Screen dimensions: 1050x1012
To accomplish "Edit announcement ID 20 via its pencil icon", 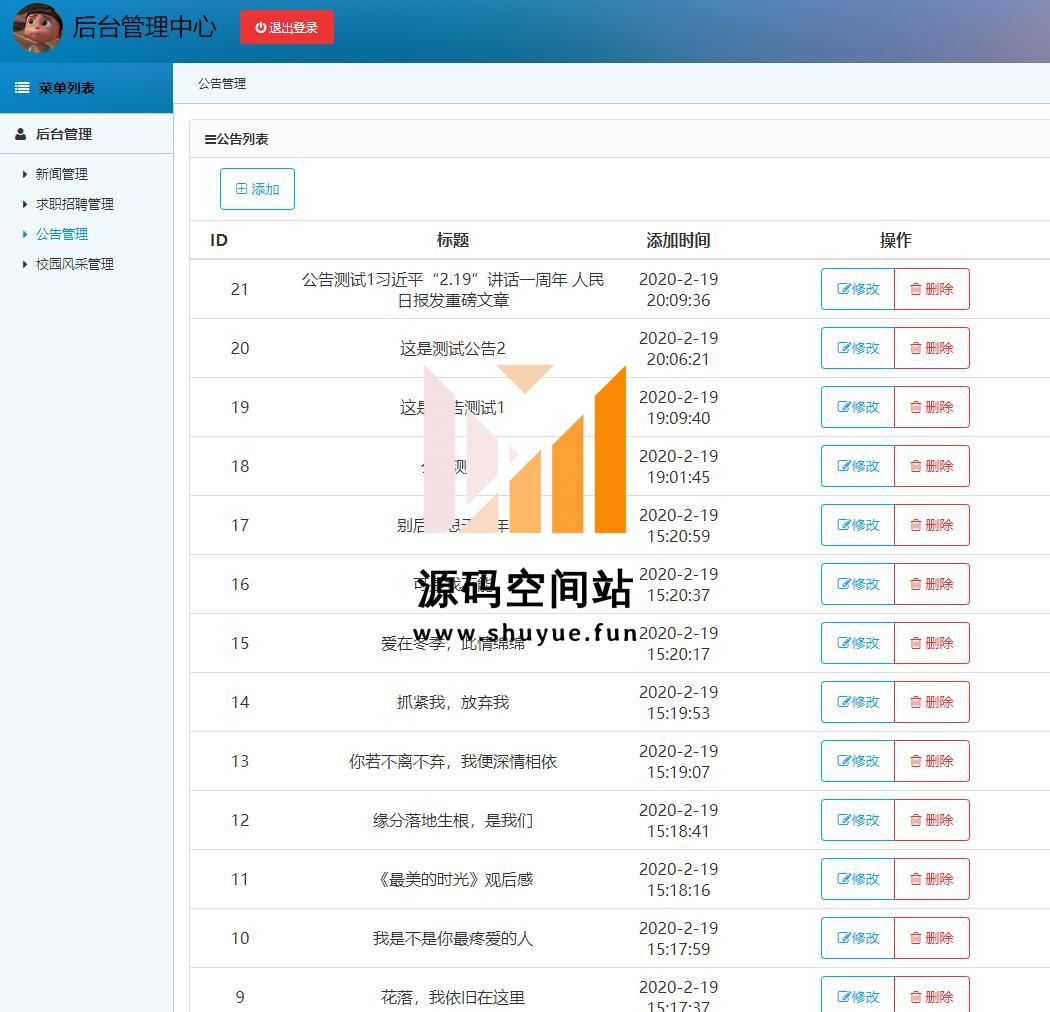I will [843, 348].
